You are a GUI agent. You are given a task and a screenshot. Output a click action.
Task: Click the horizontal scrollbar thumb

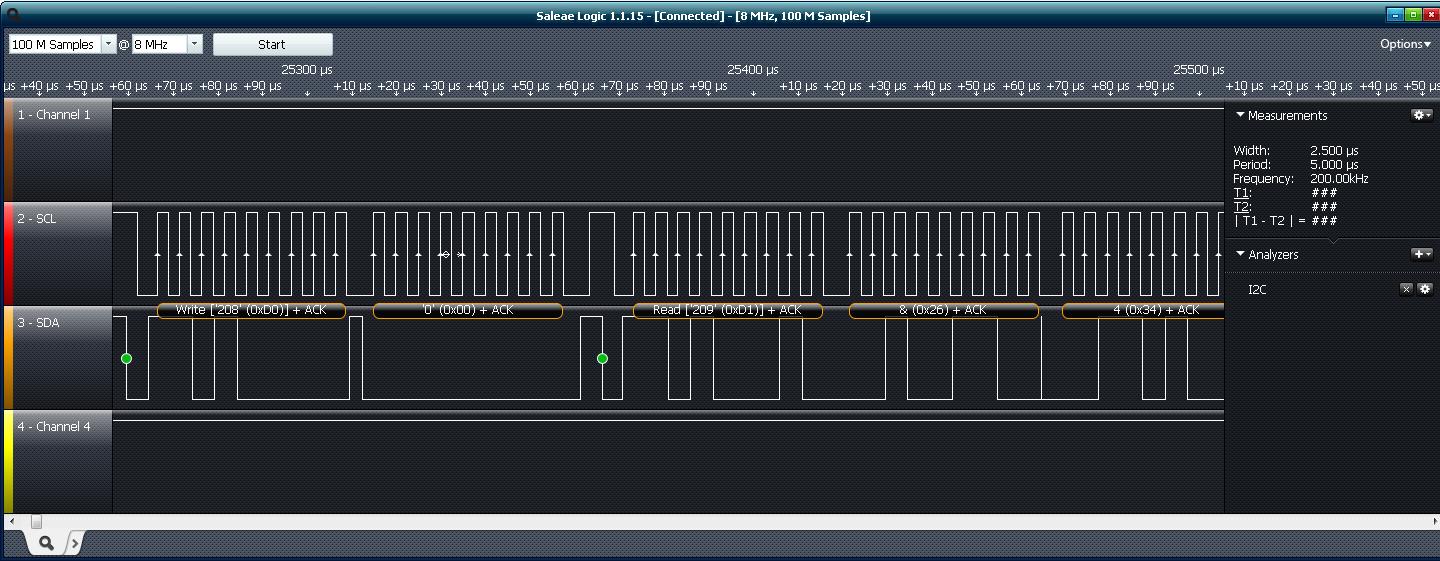point(36,521)
